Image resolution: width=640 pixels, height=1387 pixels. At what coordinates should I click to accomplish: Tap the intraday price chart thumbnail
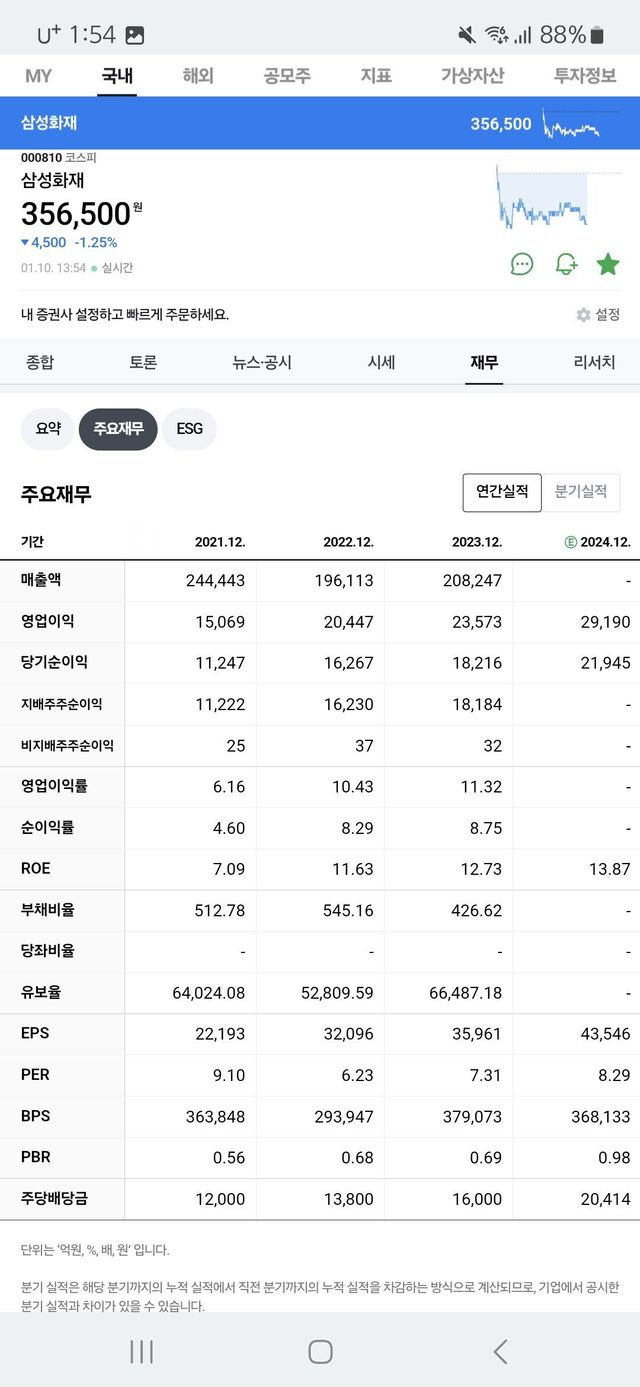click(x=541, y=198)
